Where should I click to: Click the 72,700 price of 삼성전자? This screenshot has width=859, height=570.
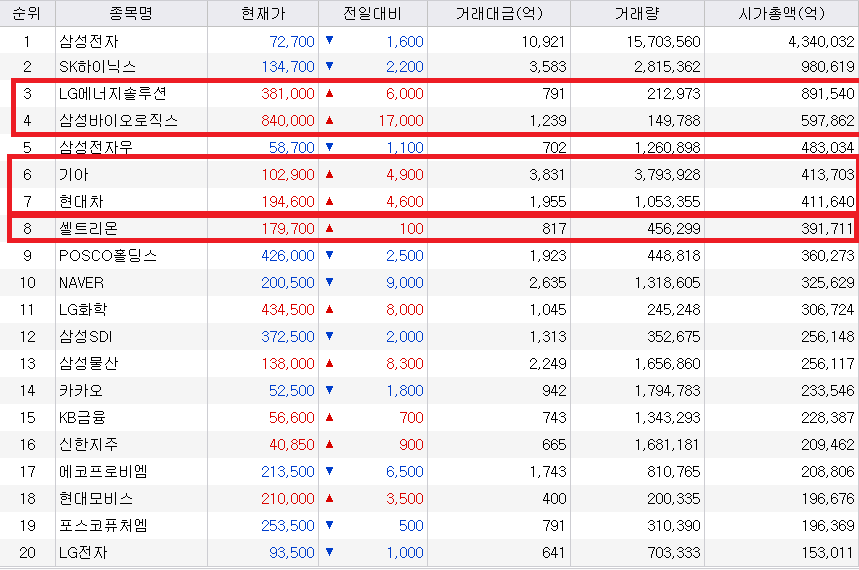[x=292, y=42]
